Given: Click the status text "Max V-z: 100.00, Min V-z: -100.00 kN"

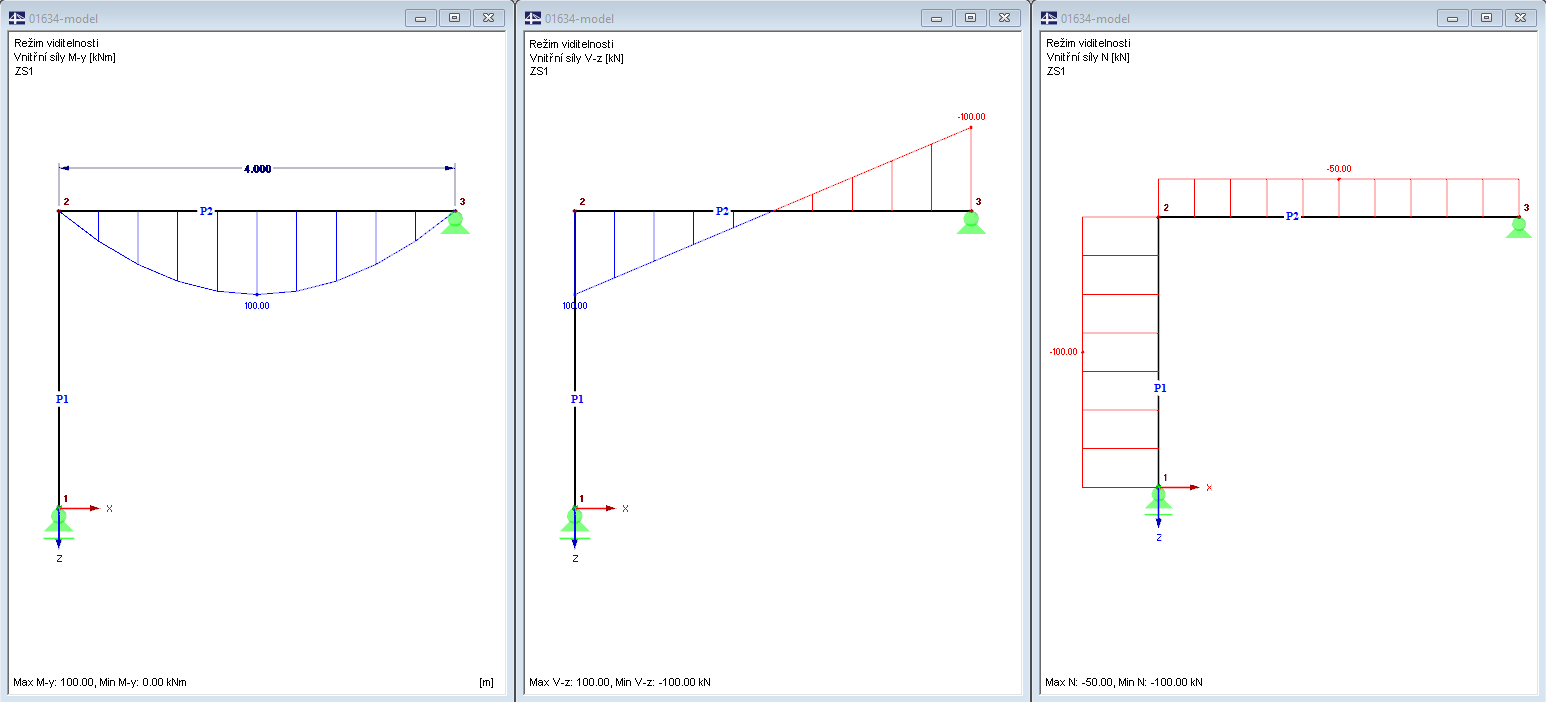Looking at the screenshot, I should pos(620,683).
